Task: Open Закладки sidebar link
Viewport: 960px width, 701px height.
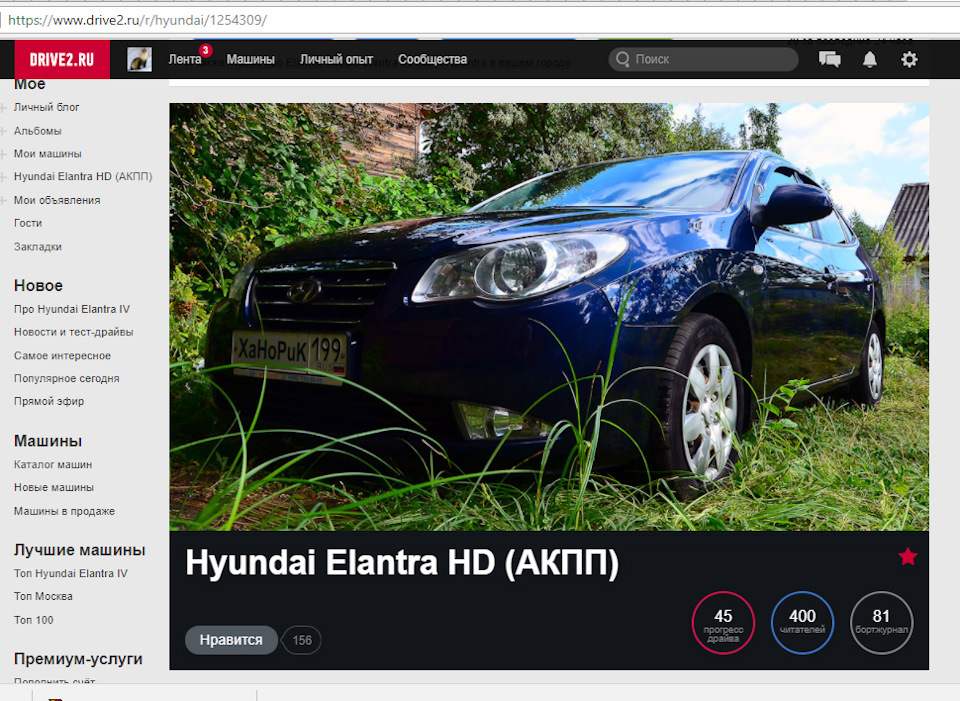Action: 38,247
